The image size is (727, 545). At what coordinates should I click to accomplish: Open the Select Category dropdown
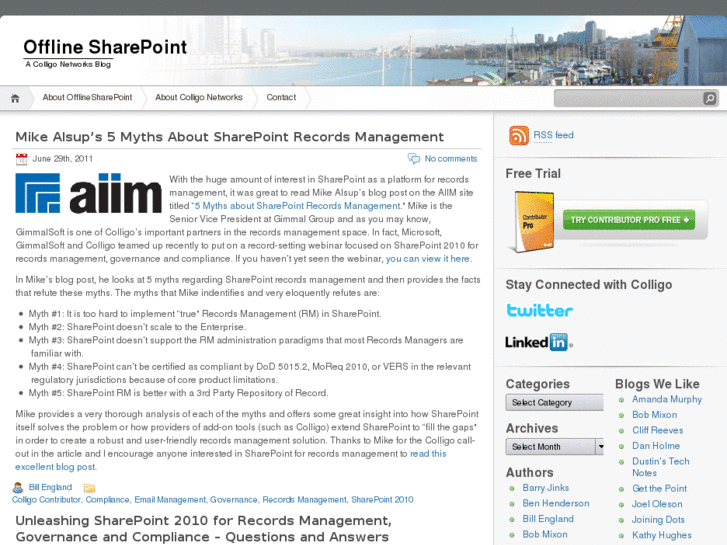[555, 403]
